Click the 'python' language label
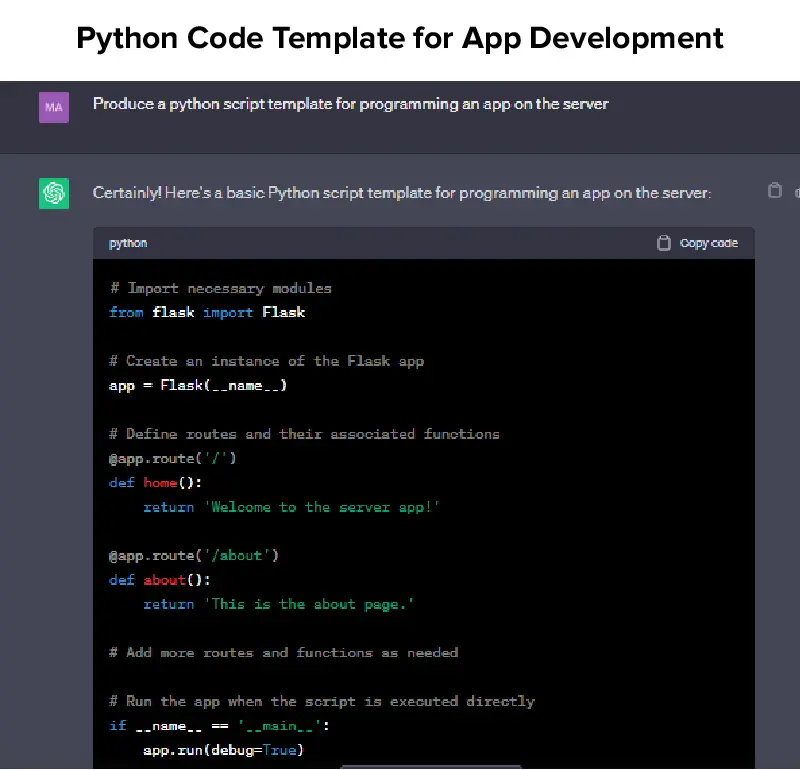This screenshot has width=800, height=770. coord(128,243)
